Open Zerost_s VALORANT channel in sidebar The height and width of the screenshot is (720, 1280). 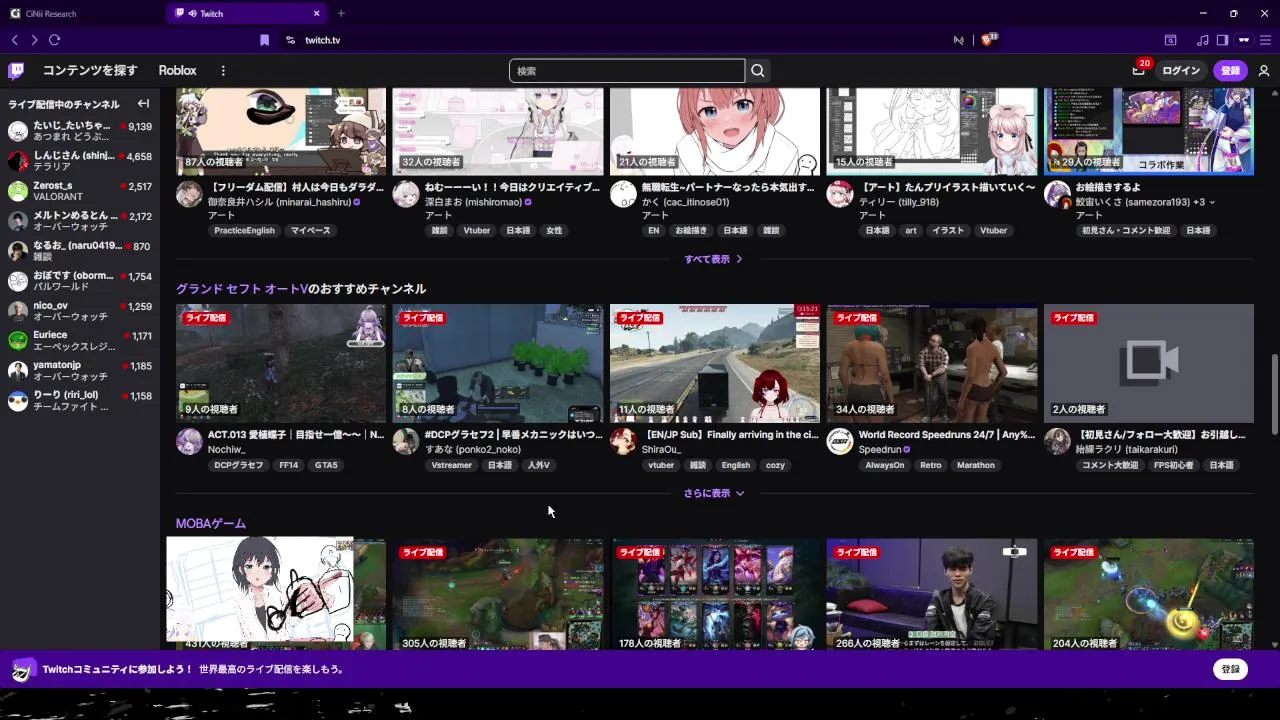click(80, 191)
